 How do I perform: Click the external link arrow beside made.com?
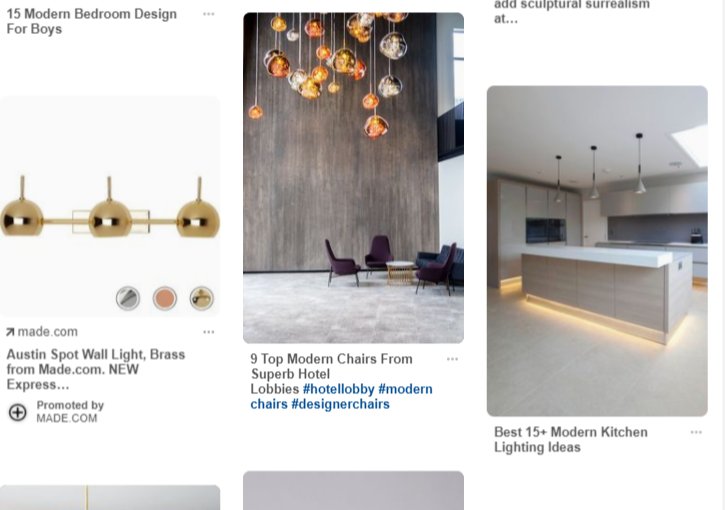click(10, 332)
